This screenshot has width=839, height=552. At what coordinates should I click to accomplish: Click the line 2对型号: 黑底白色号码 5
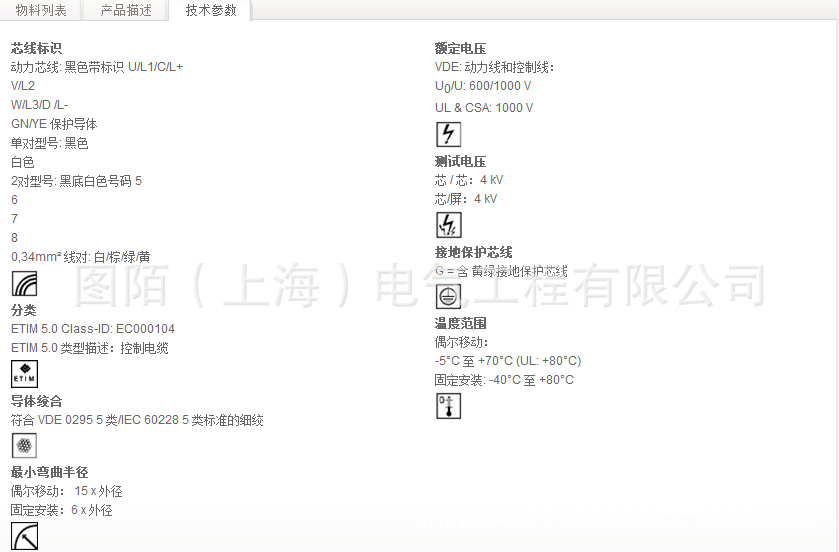click(x=76, y=181)
